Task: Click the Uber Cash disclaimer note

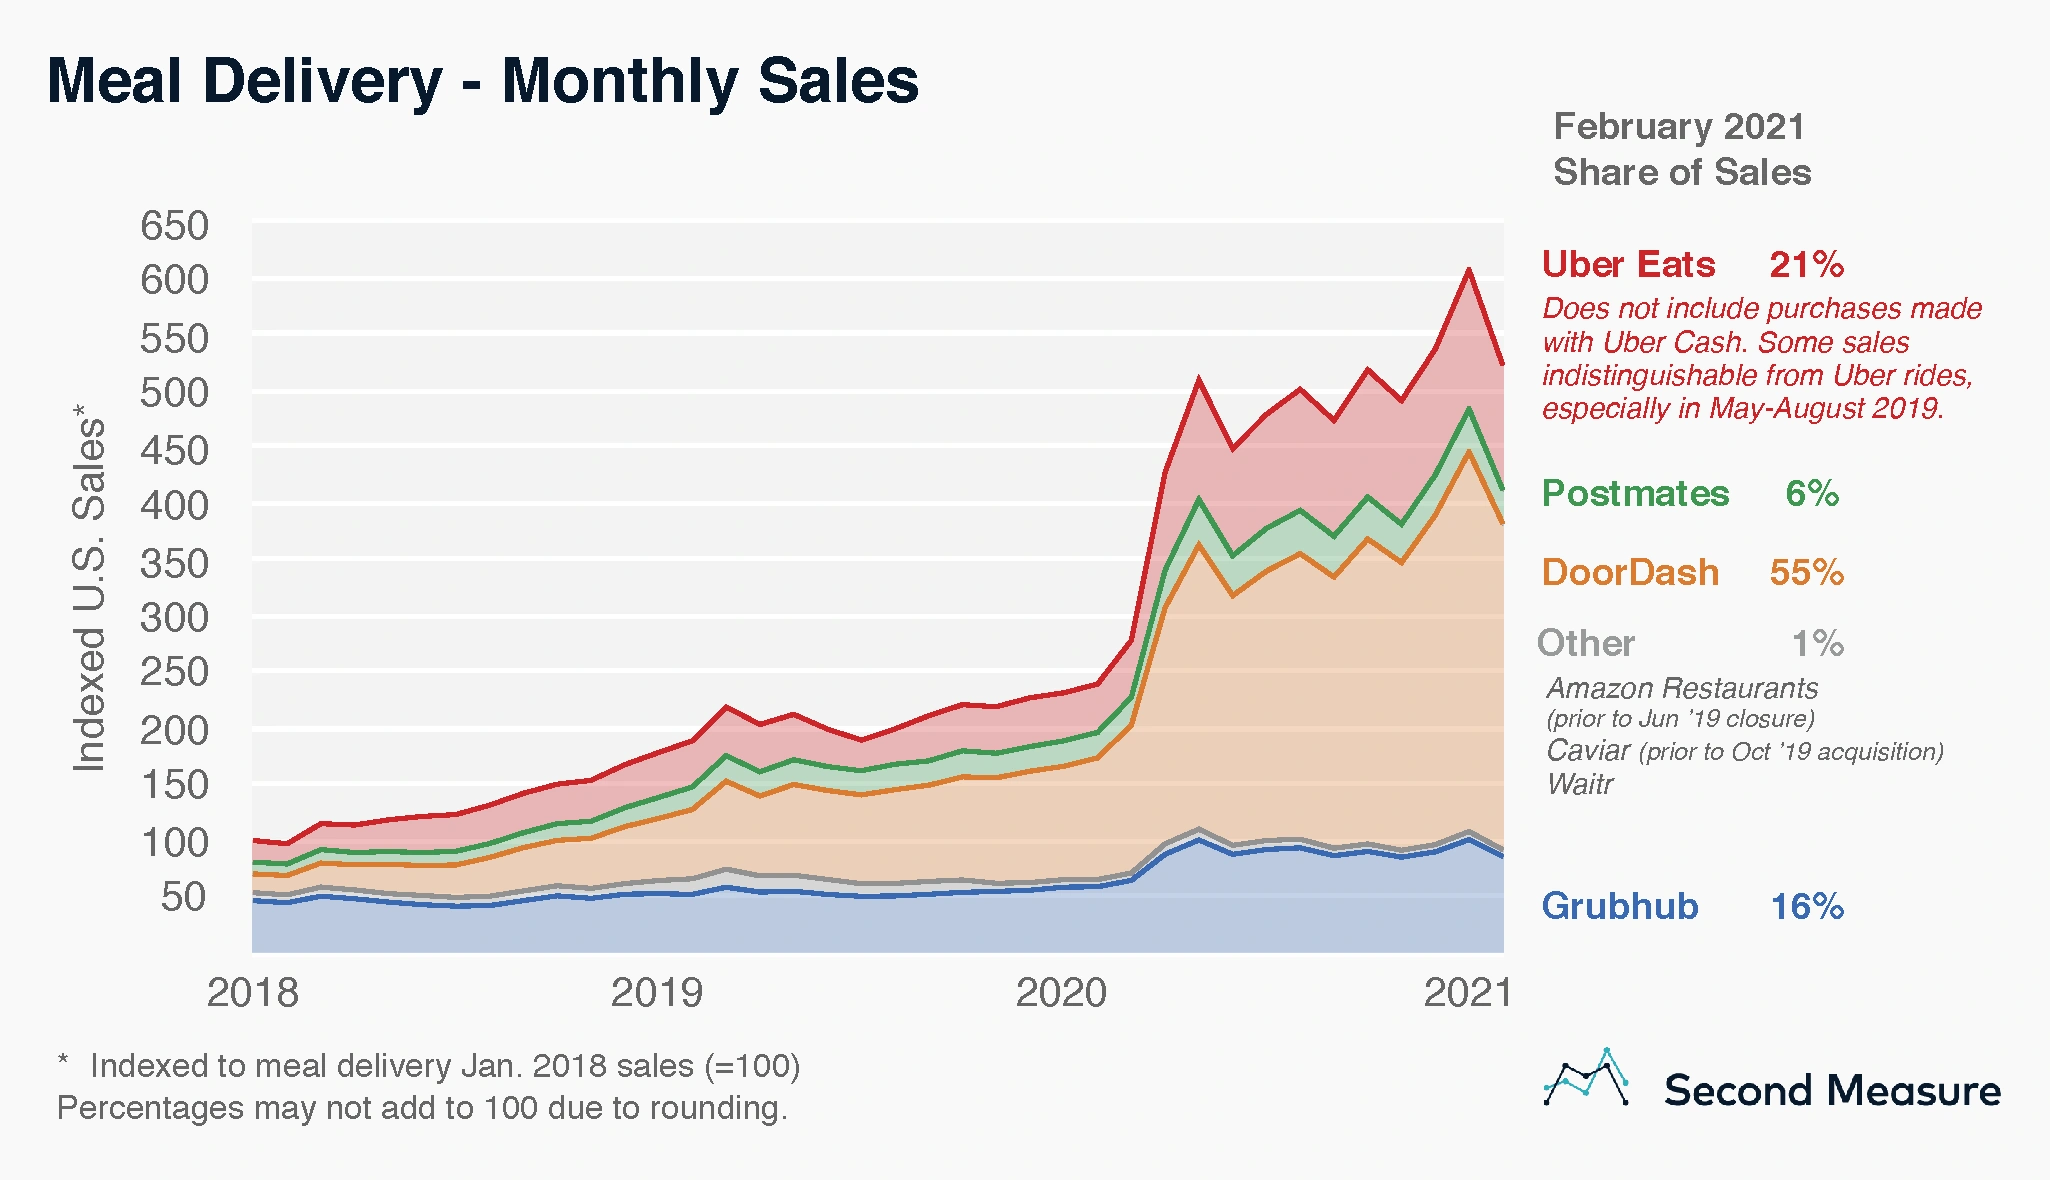Action: tap(1760, 358)
